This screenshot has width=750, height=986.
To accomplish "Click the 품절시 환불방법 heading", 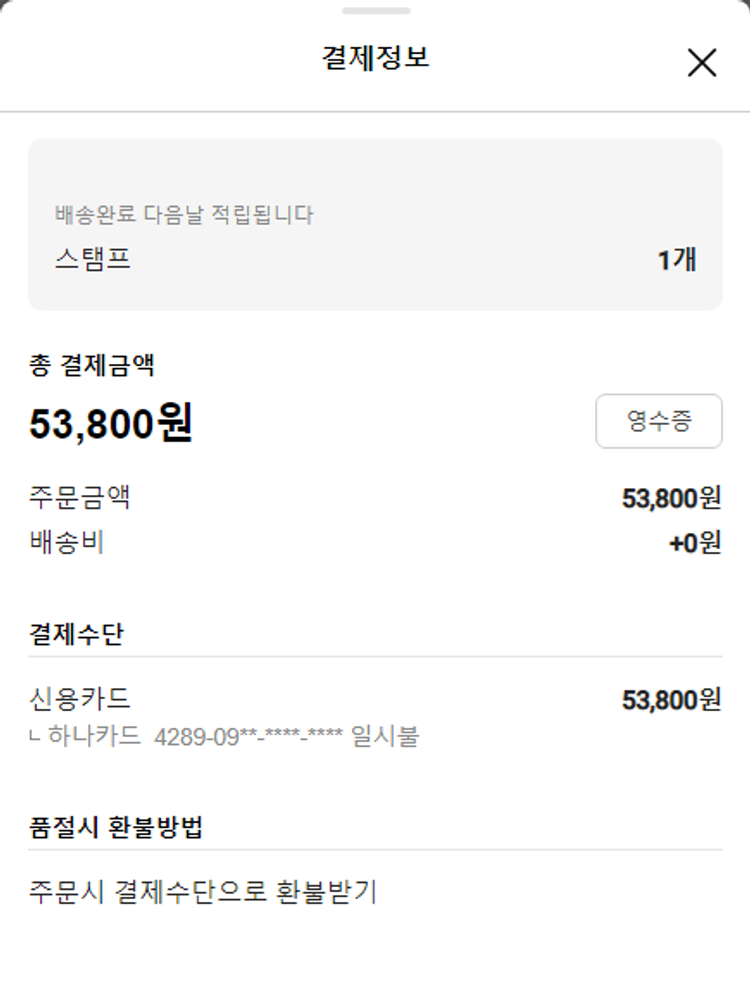I will (x=116, y=828).
